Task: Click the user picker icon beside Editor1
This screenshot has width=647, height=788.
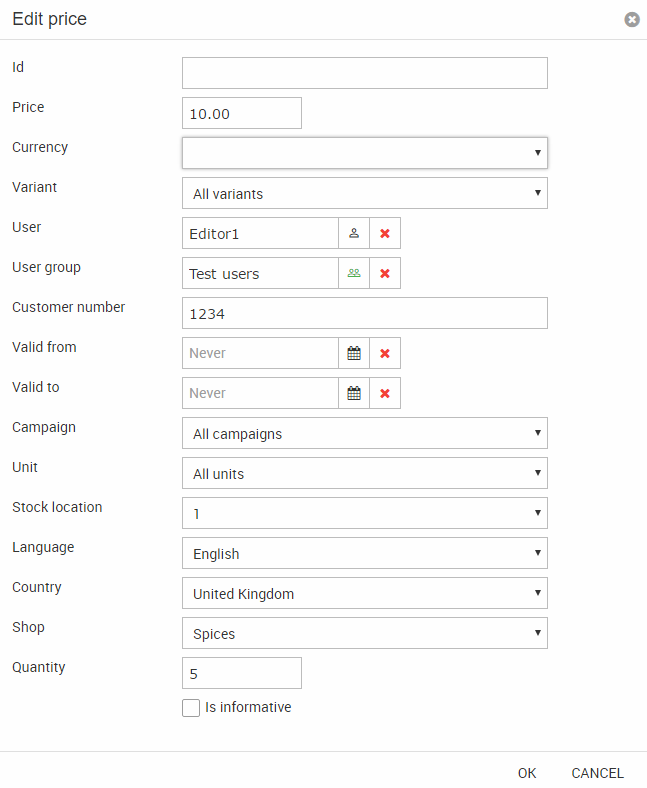Action: pos(354,233)
